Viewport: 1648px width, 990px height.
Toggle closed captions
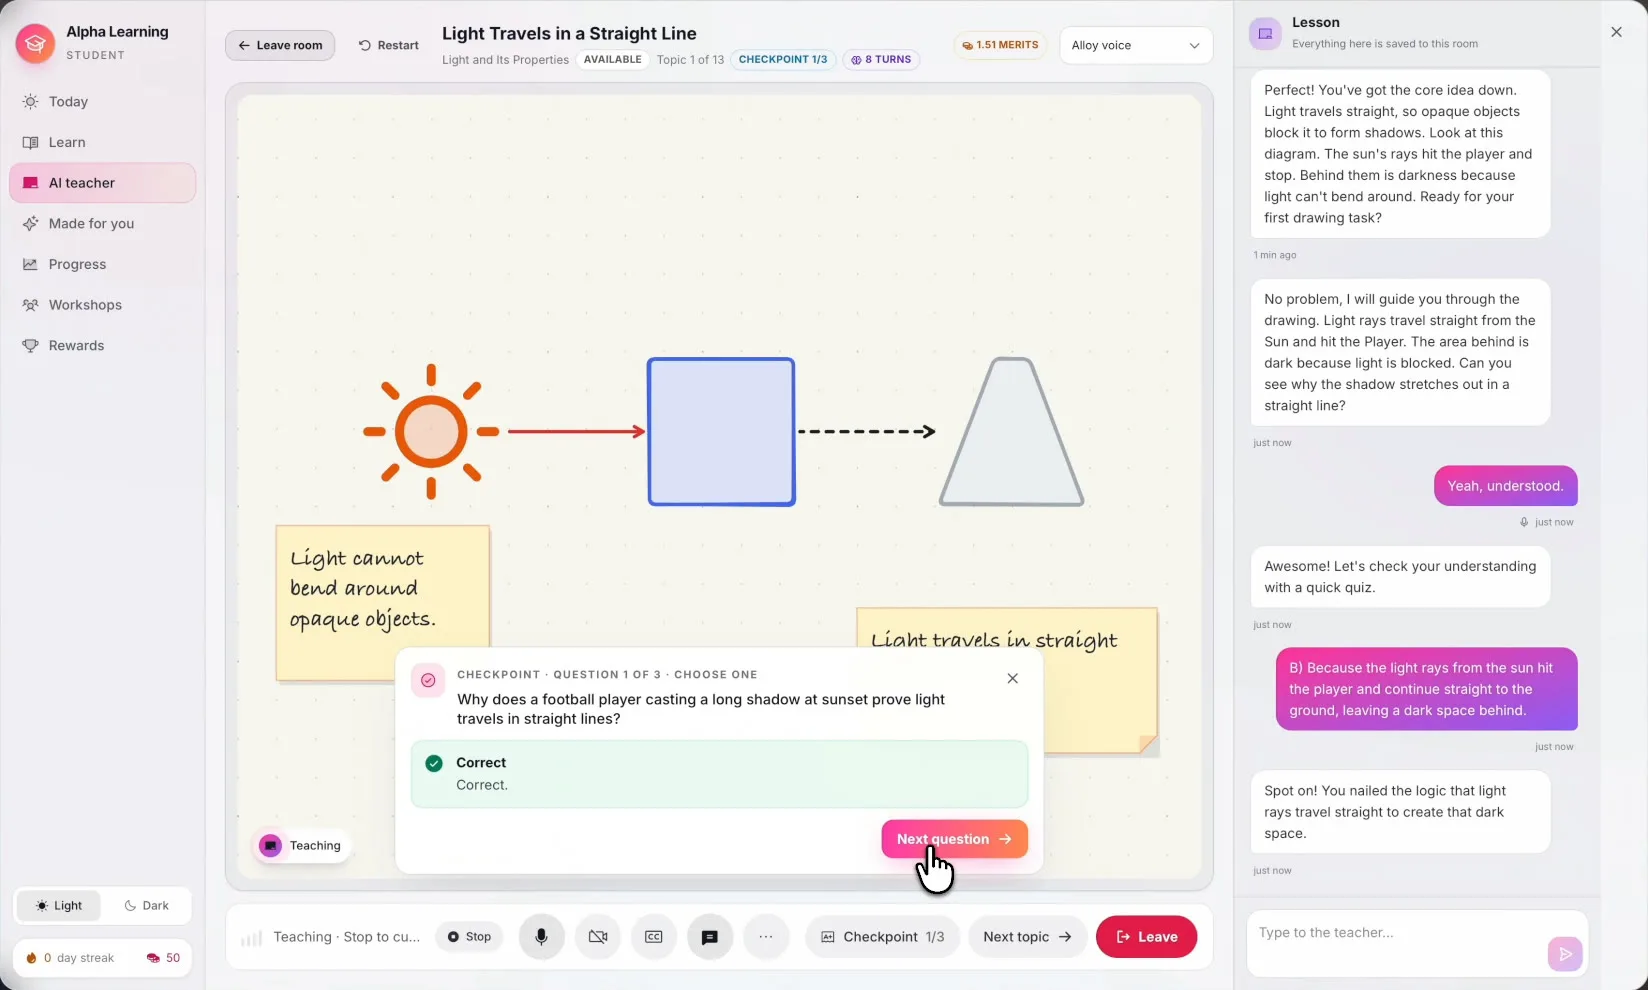pos(654,937)
